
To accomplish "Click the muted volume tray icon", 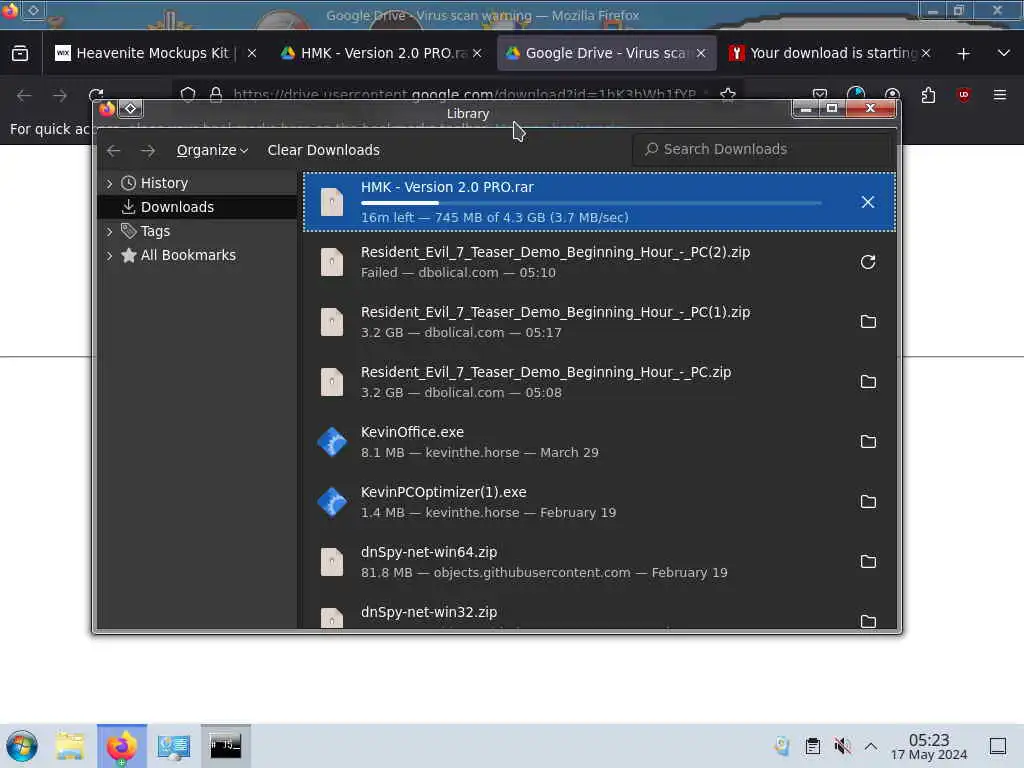I will point(842,746).
